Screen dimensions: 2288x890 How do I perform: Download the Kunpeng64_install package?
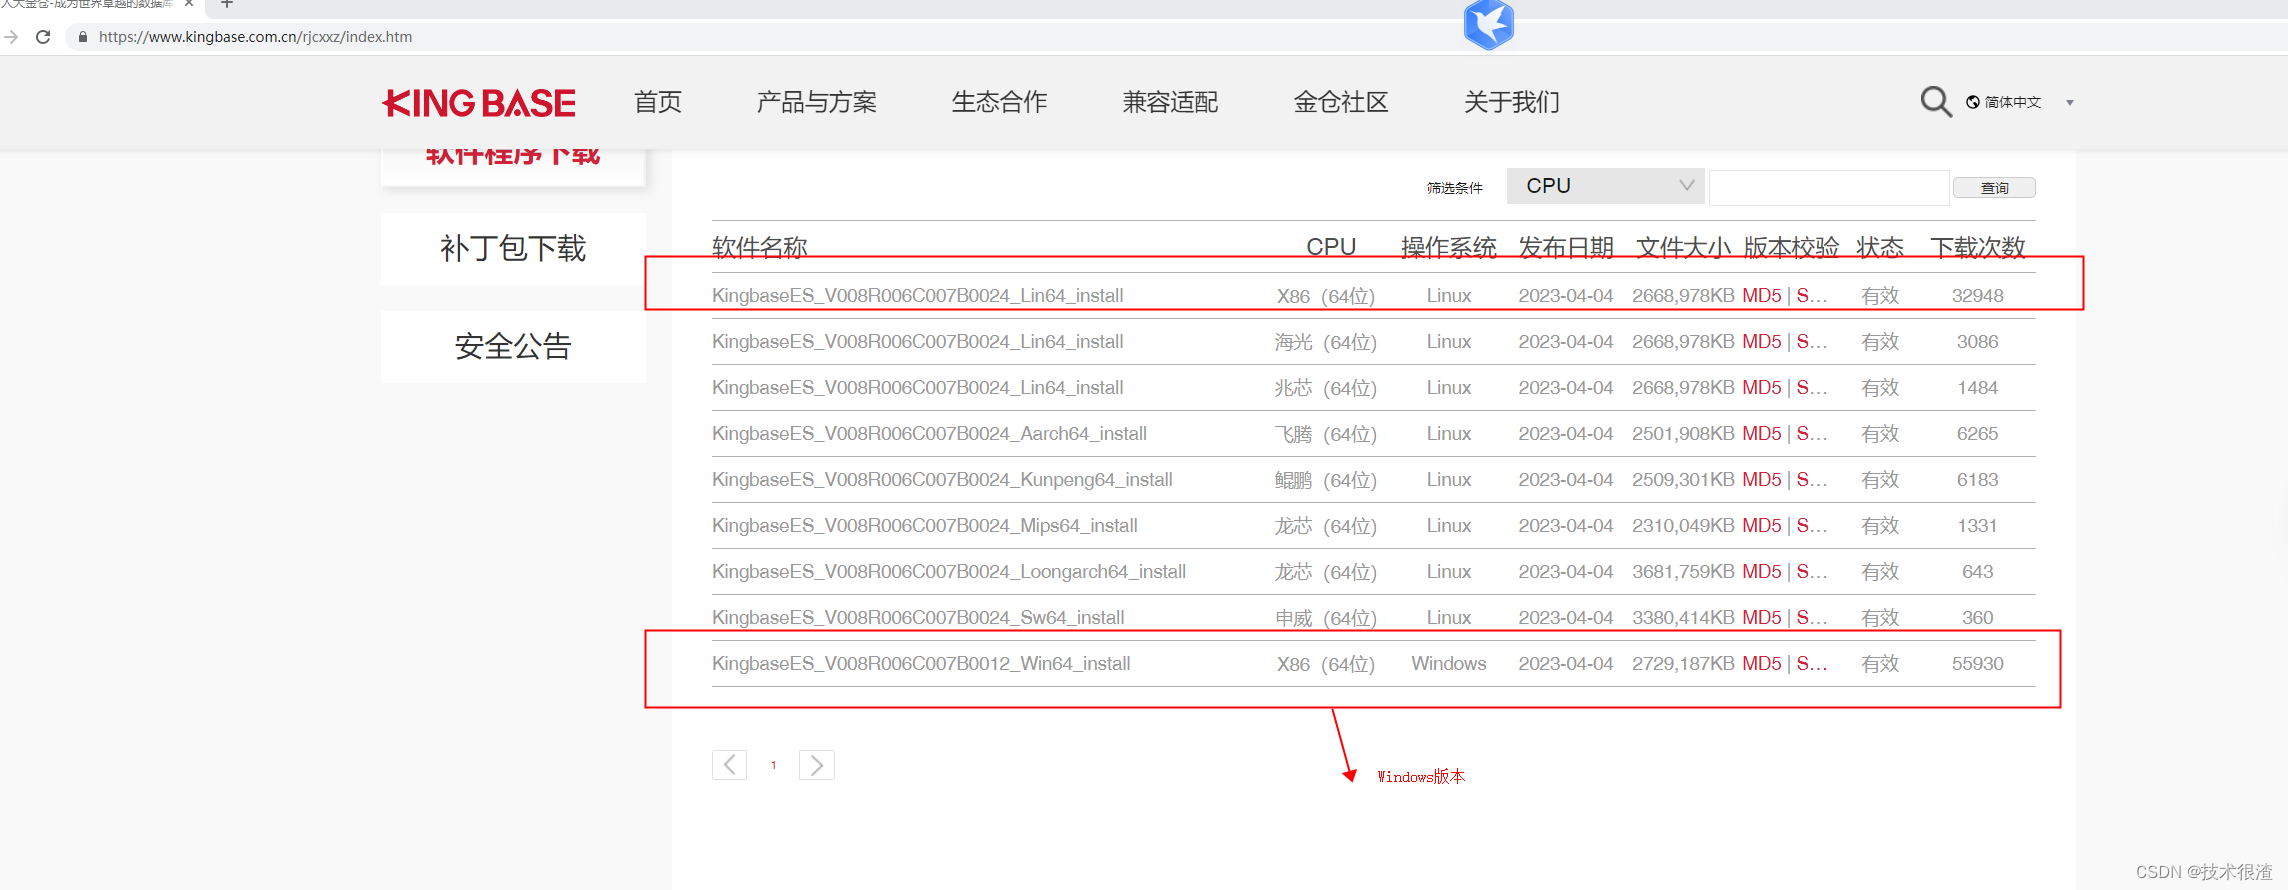(x=942, y=480)
